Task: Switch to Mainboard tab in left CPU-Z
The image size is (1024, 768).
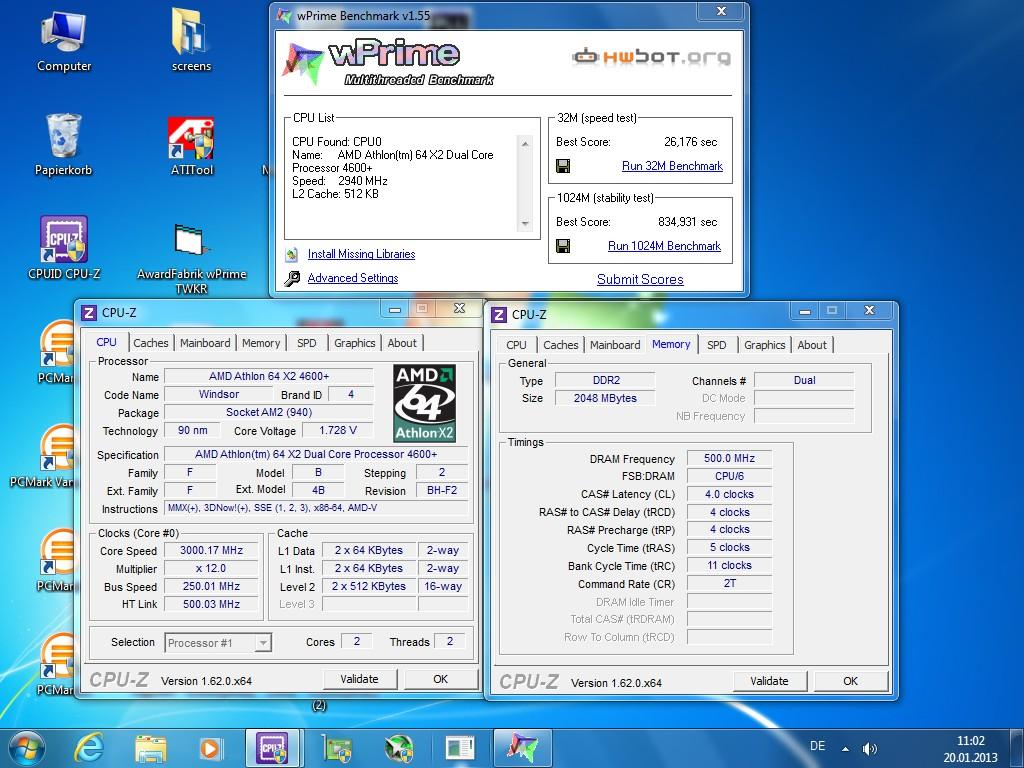Action: click(205, 343)
